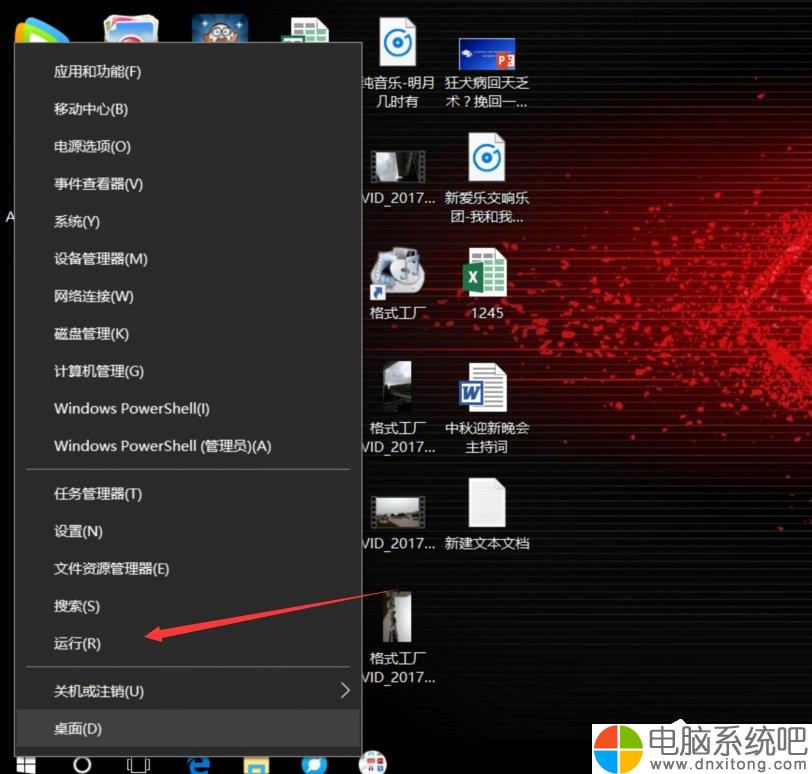Launch Windows PowerShell (管理员)(A)

(188, 446)
